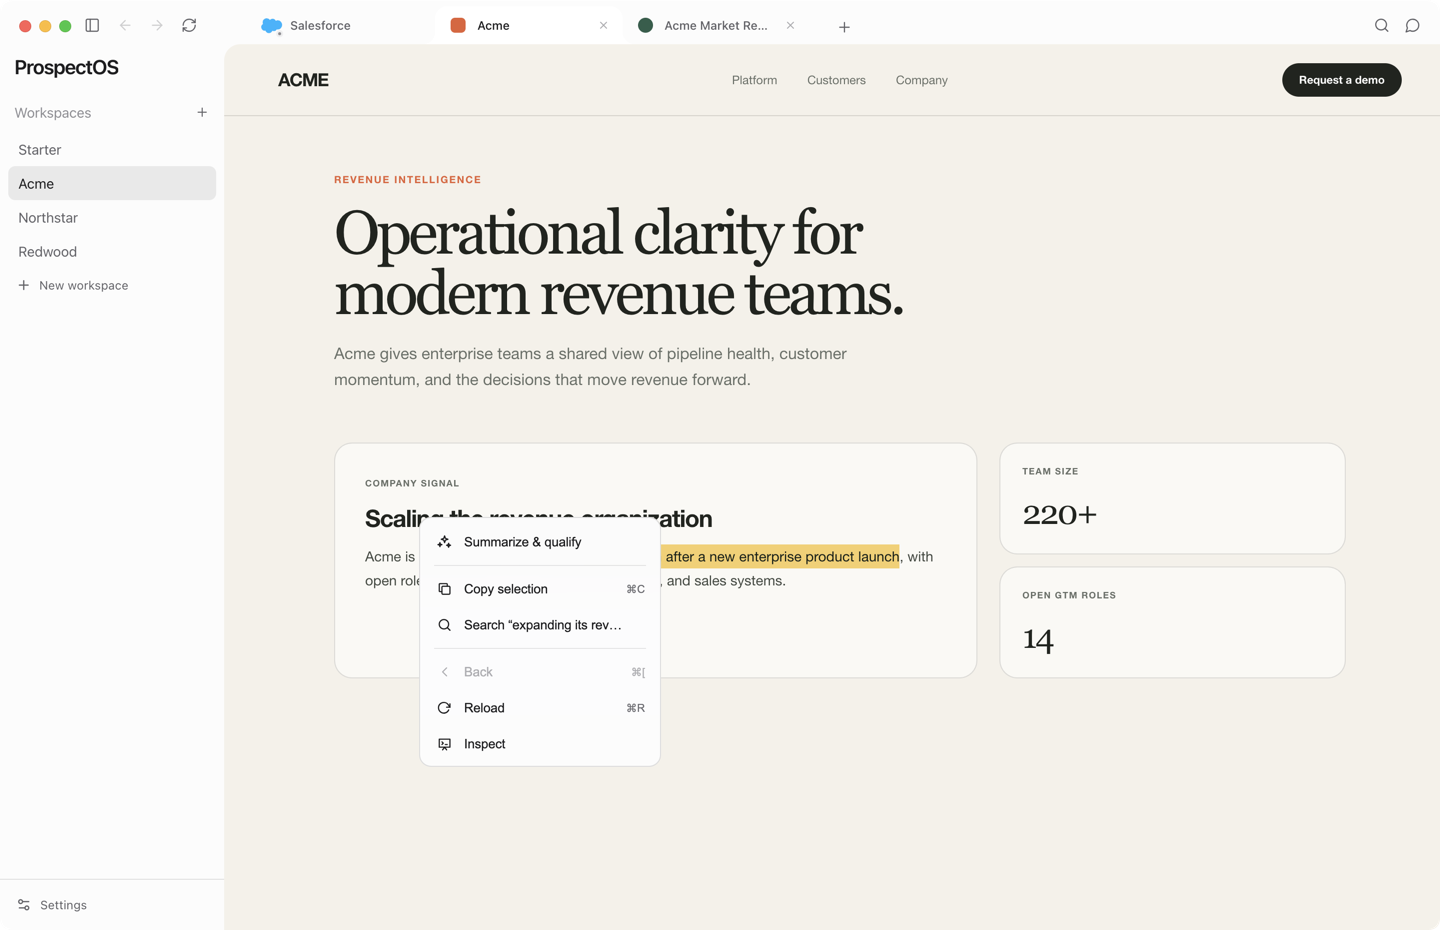
Task: Click Request a demo button
Action: point(1341,80)
